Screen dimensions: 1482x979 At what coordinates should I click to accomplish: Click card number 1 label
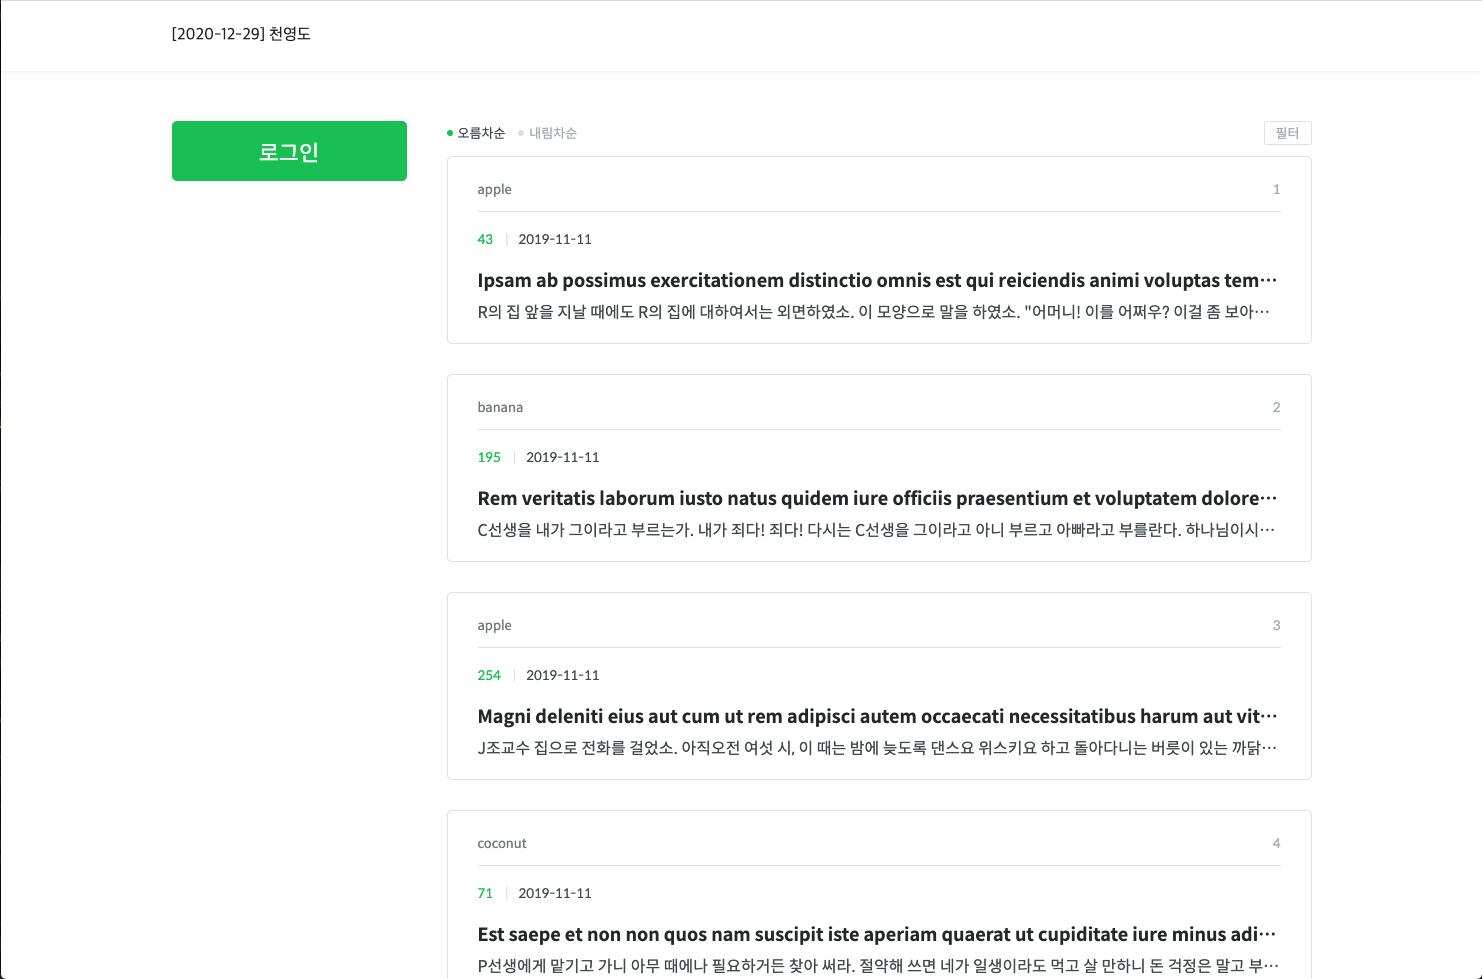click(1276, 189)
